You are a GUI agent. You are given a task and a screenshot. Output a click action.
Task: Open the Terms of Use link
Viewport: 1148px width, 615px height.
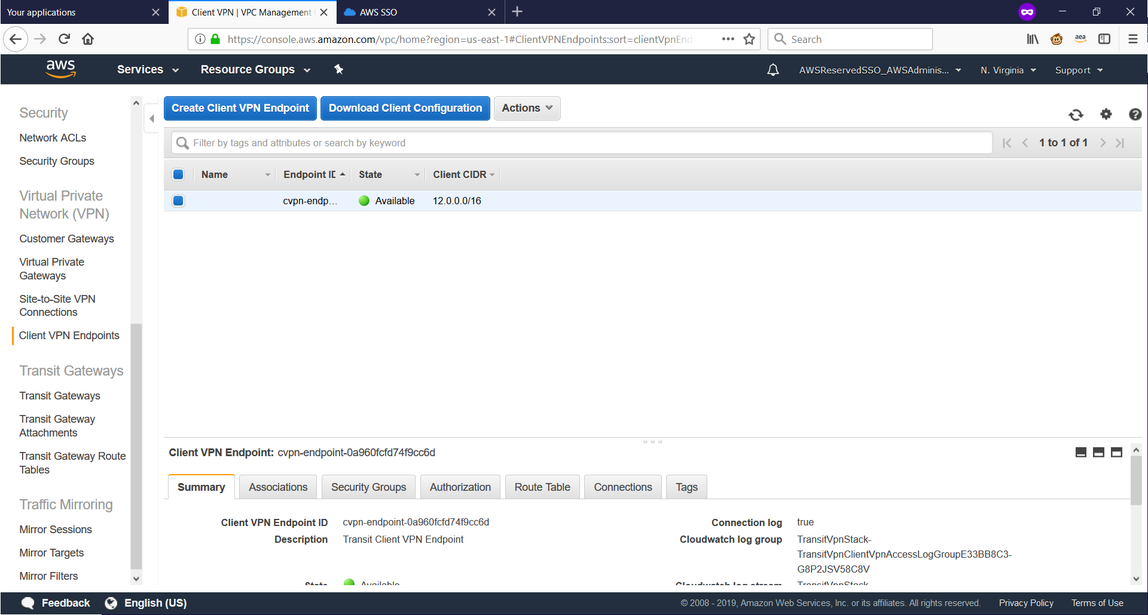pos(1097,603)
